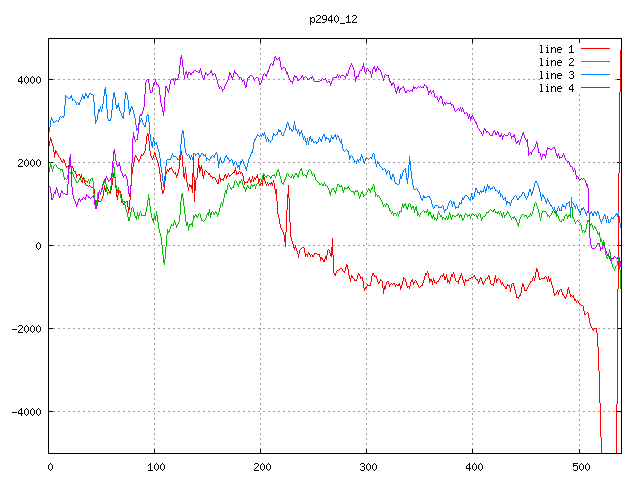This screenshot has width=640, height=480.
Task: Click the y-axis label -2000
Action: [x=27, y=329]
